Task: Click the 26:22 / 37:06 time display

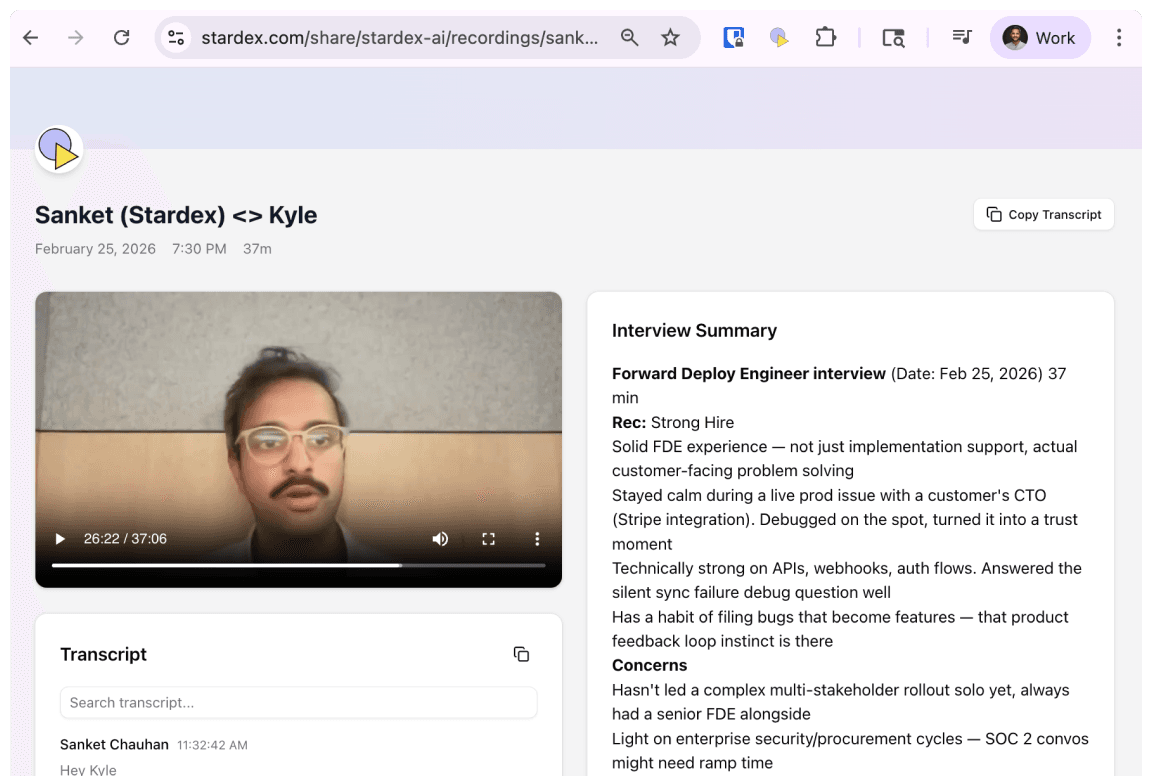Action: (x=125, y=539)
